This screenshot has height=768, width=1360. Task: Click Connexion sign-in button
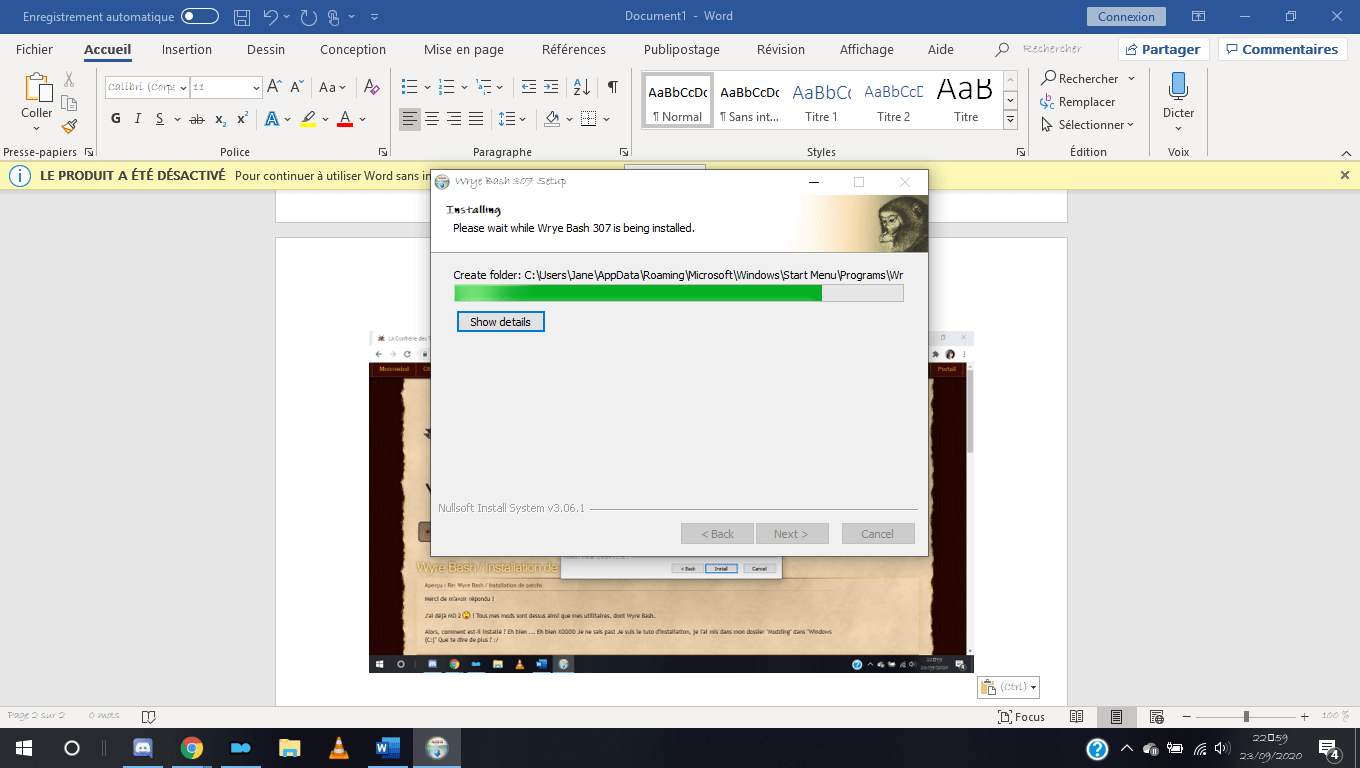pos(1126,16)
